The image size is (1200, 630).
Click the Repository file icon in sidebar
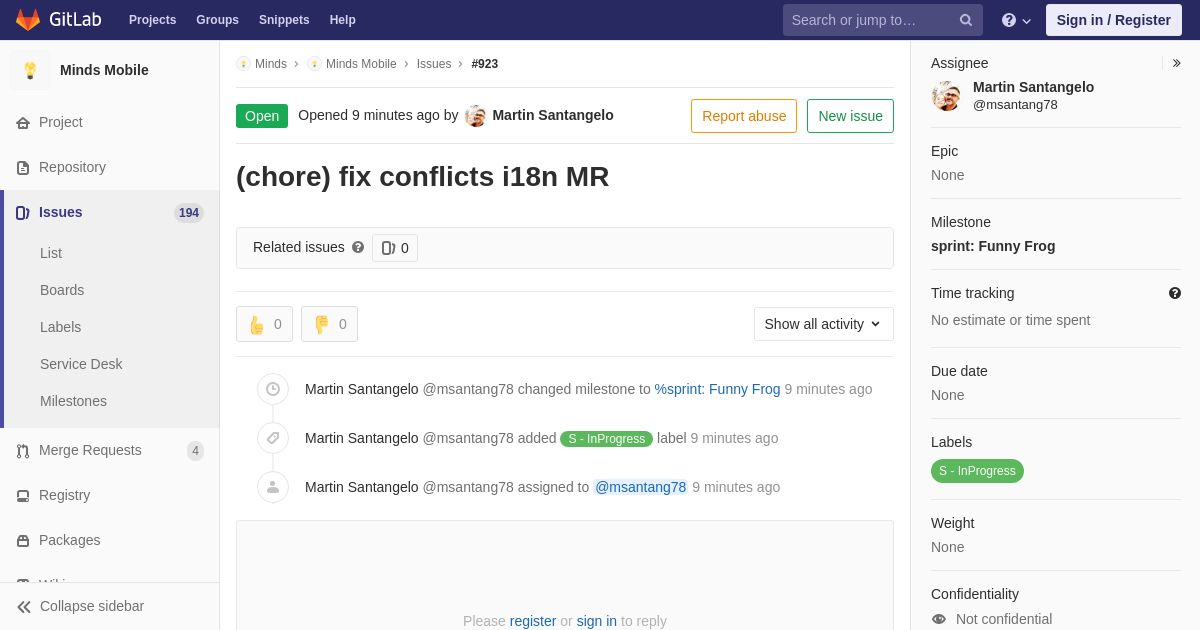click(x=23, y=168)
